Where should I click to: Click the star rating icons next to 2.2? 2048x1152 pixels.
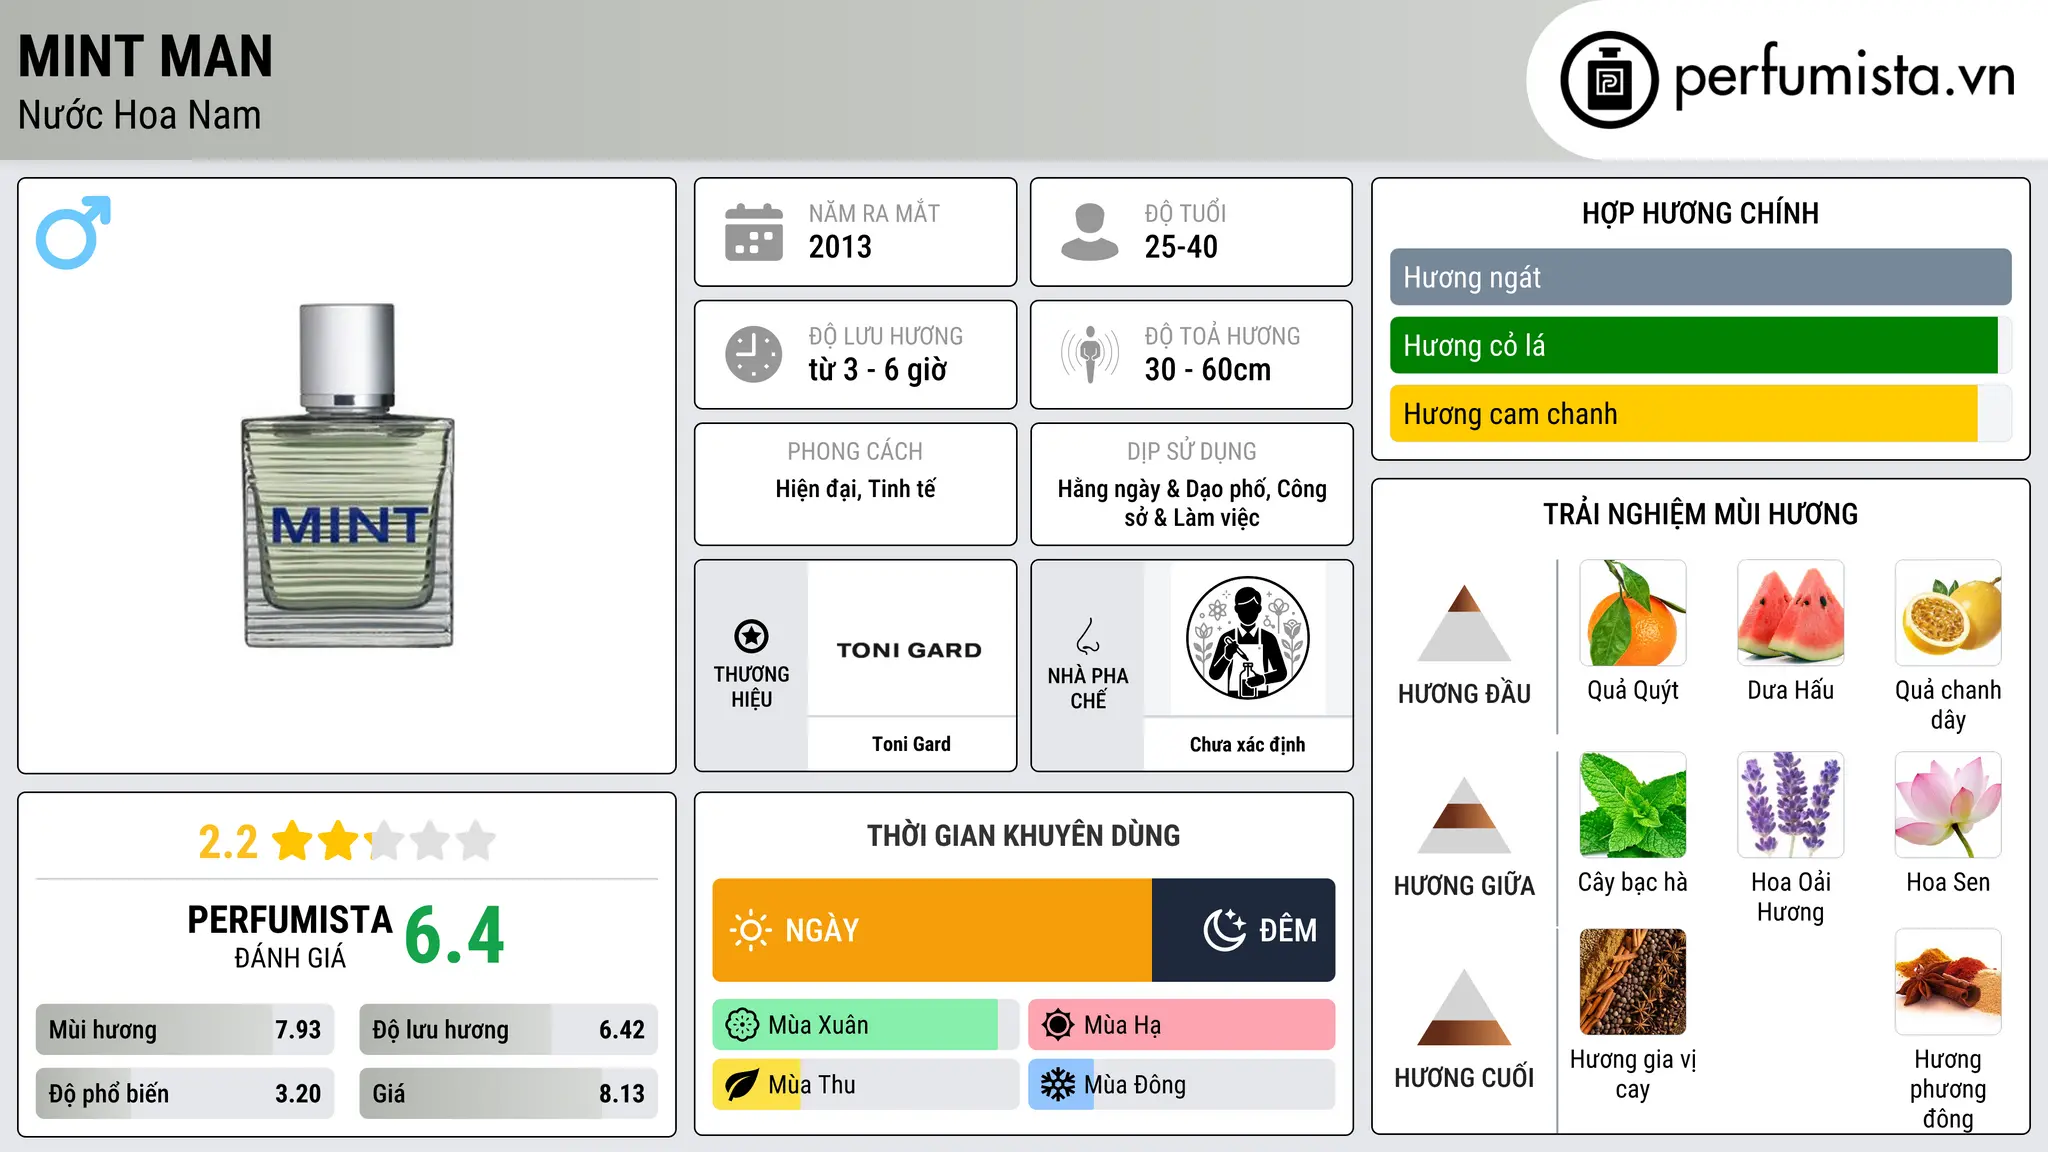(384, 841)
